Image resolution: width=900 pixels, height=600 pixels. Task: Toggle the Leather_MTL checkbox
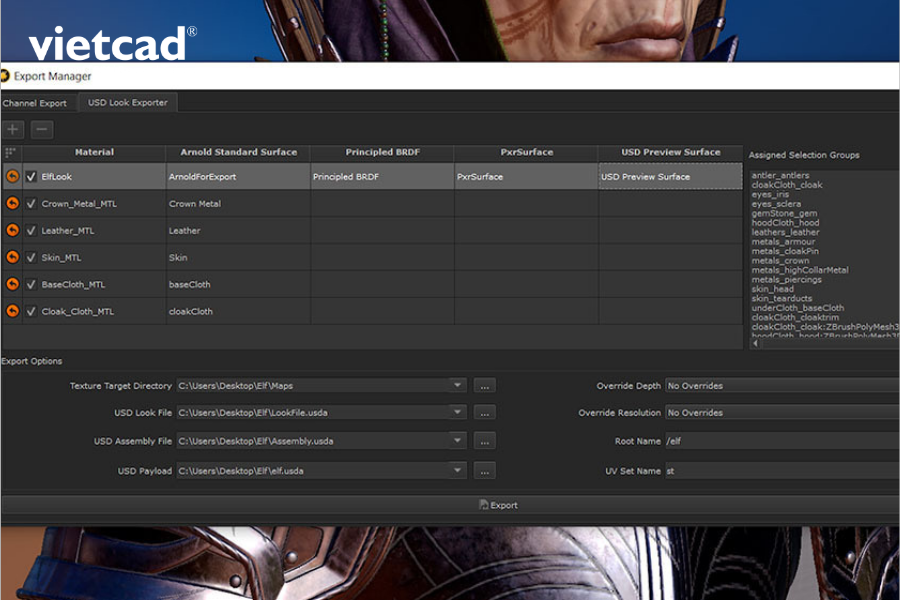coord(31,231)
